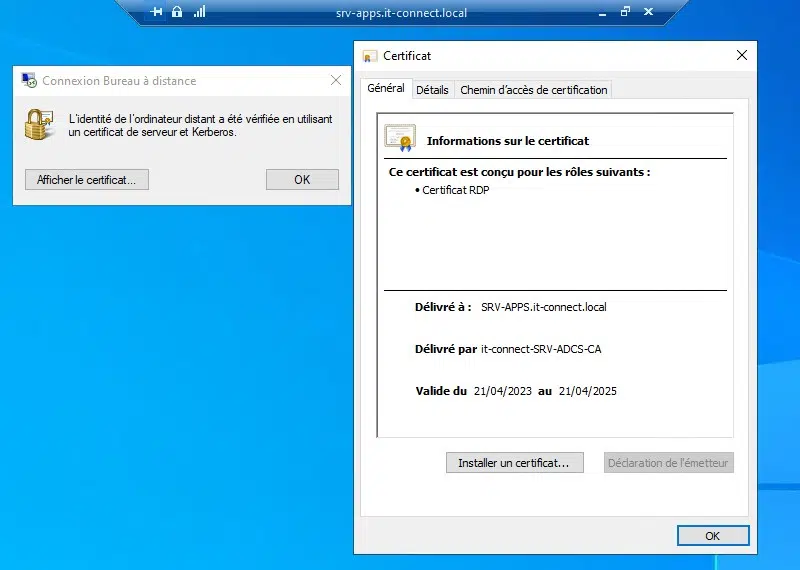Viewport: 800px width, 570px height.
Task: Click the certificate ribbon icon in info panel
Action: [400, 138]
